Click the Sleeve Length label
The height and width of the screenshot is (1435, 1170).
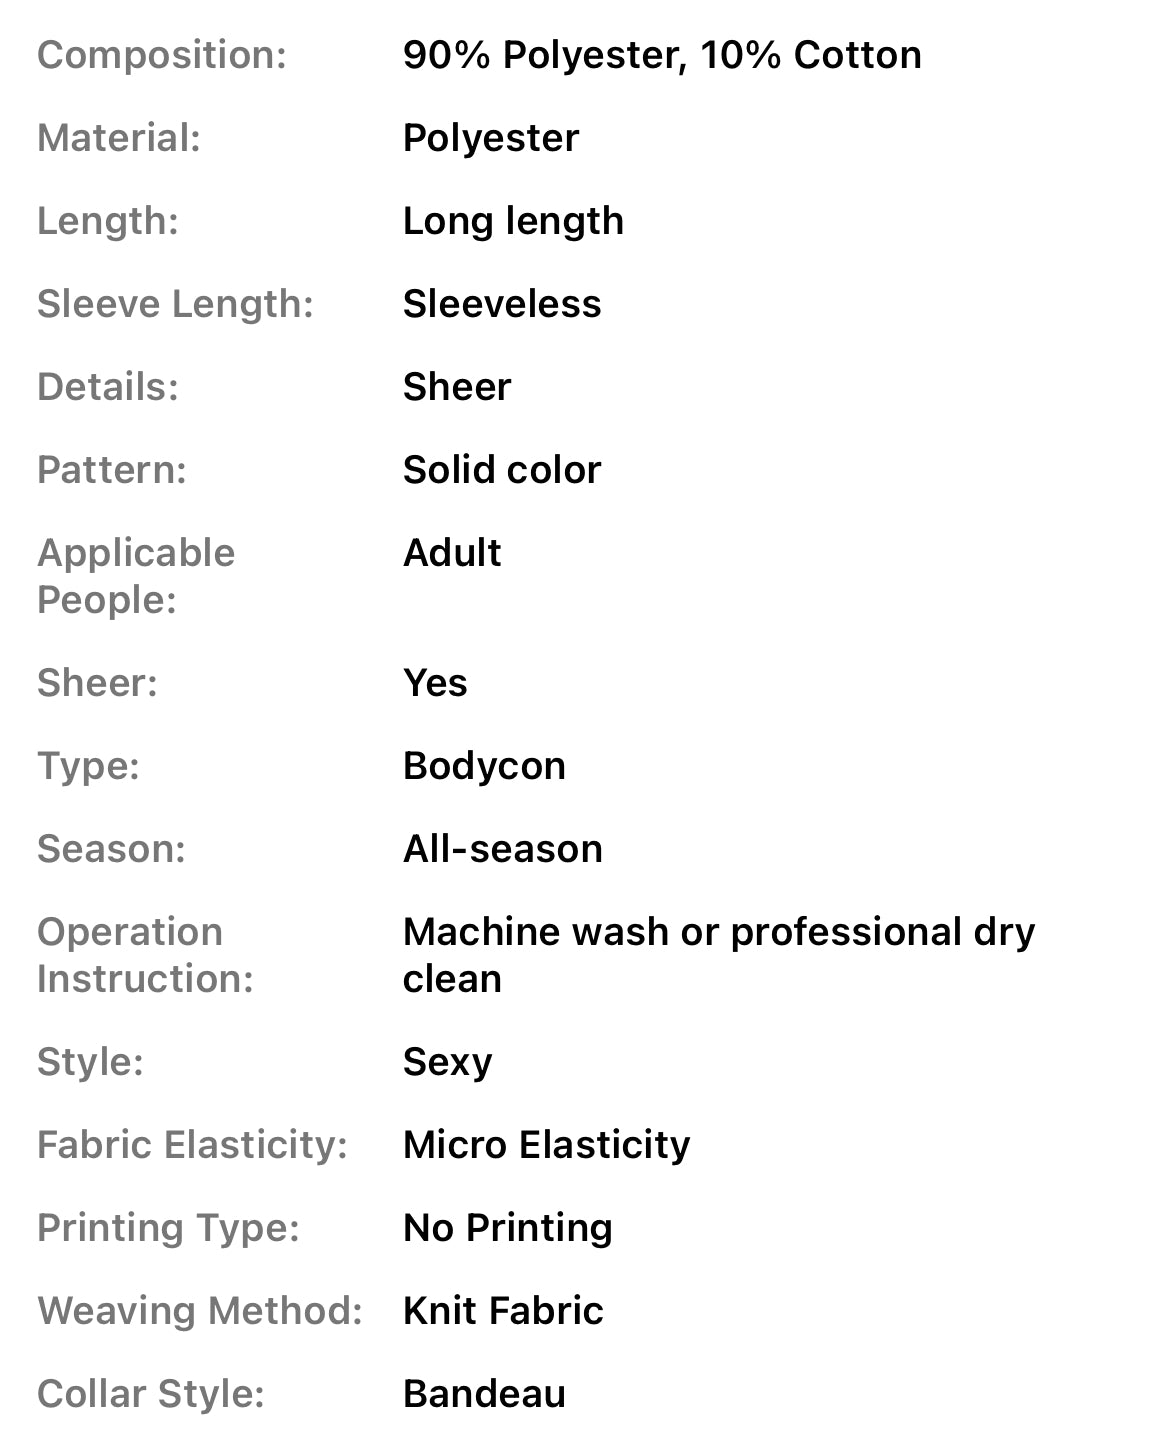point(175,304)
